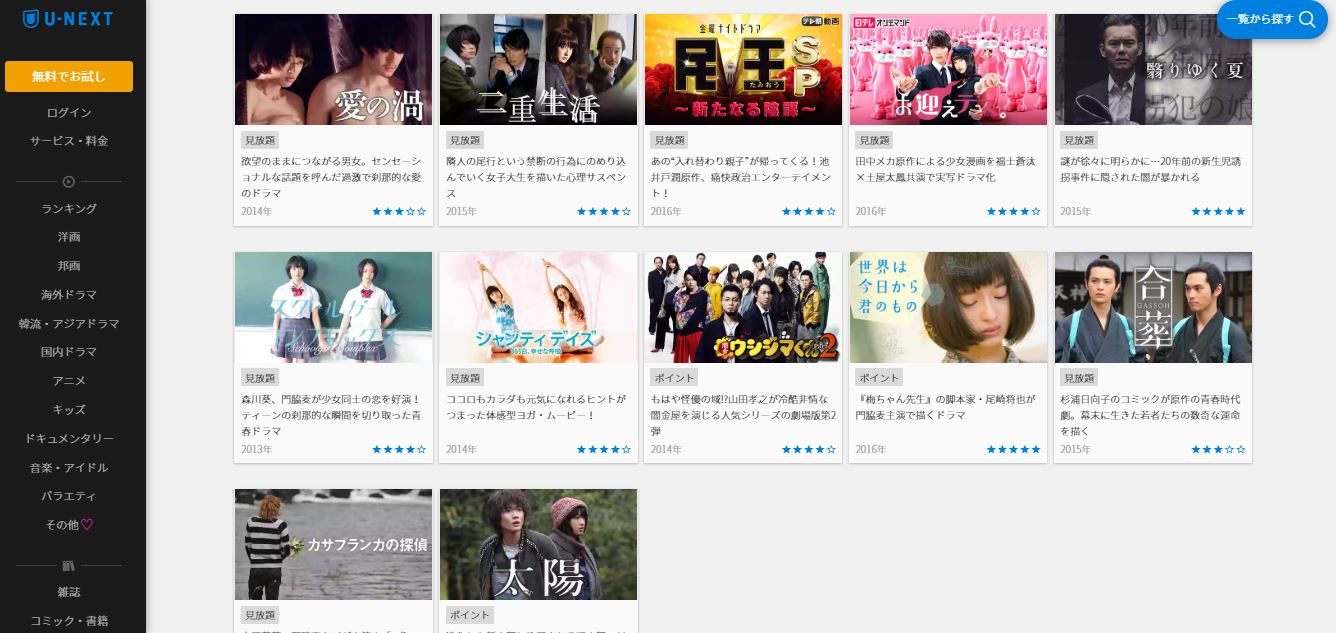Open コミック・書籍 in sidebar

tap(69, 621)
